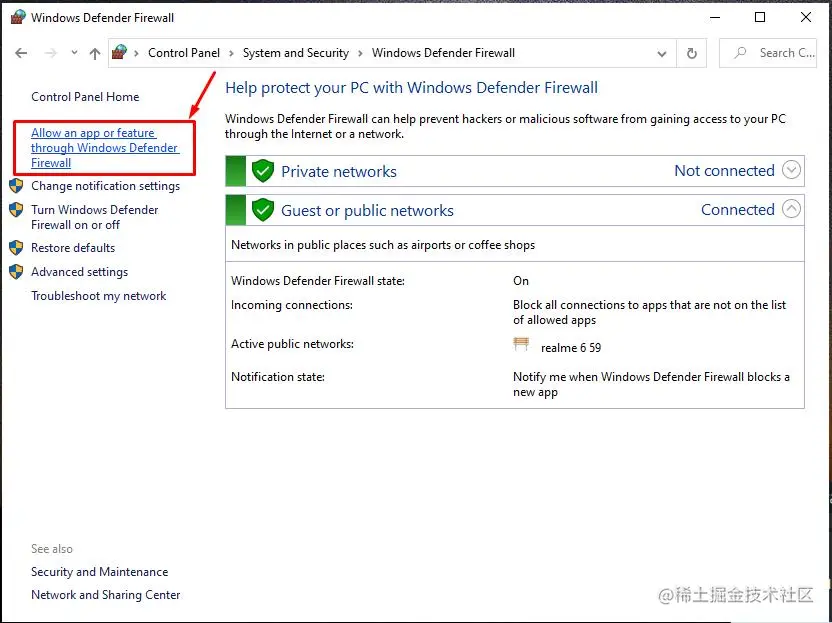Open Control Panel Home

coord(85,97)
